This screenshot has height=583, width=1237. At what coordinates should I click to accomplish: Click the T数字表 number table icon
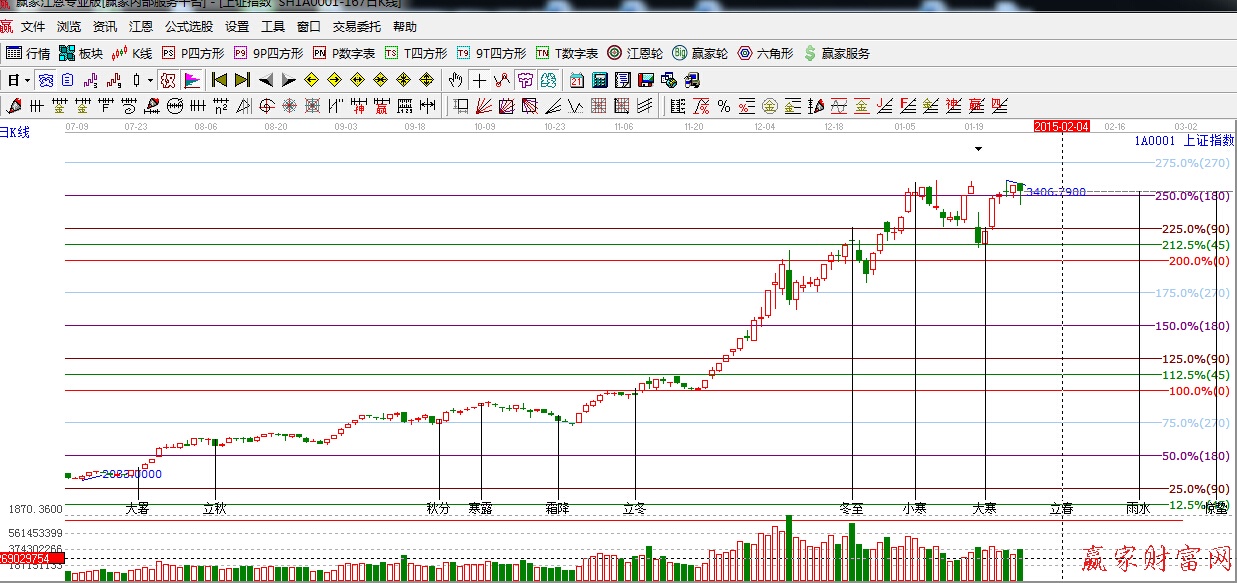(566, 53)
